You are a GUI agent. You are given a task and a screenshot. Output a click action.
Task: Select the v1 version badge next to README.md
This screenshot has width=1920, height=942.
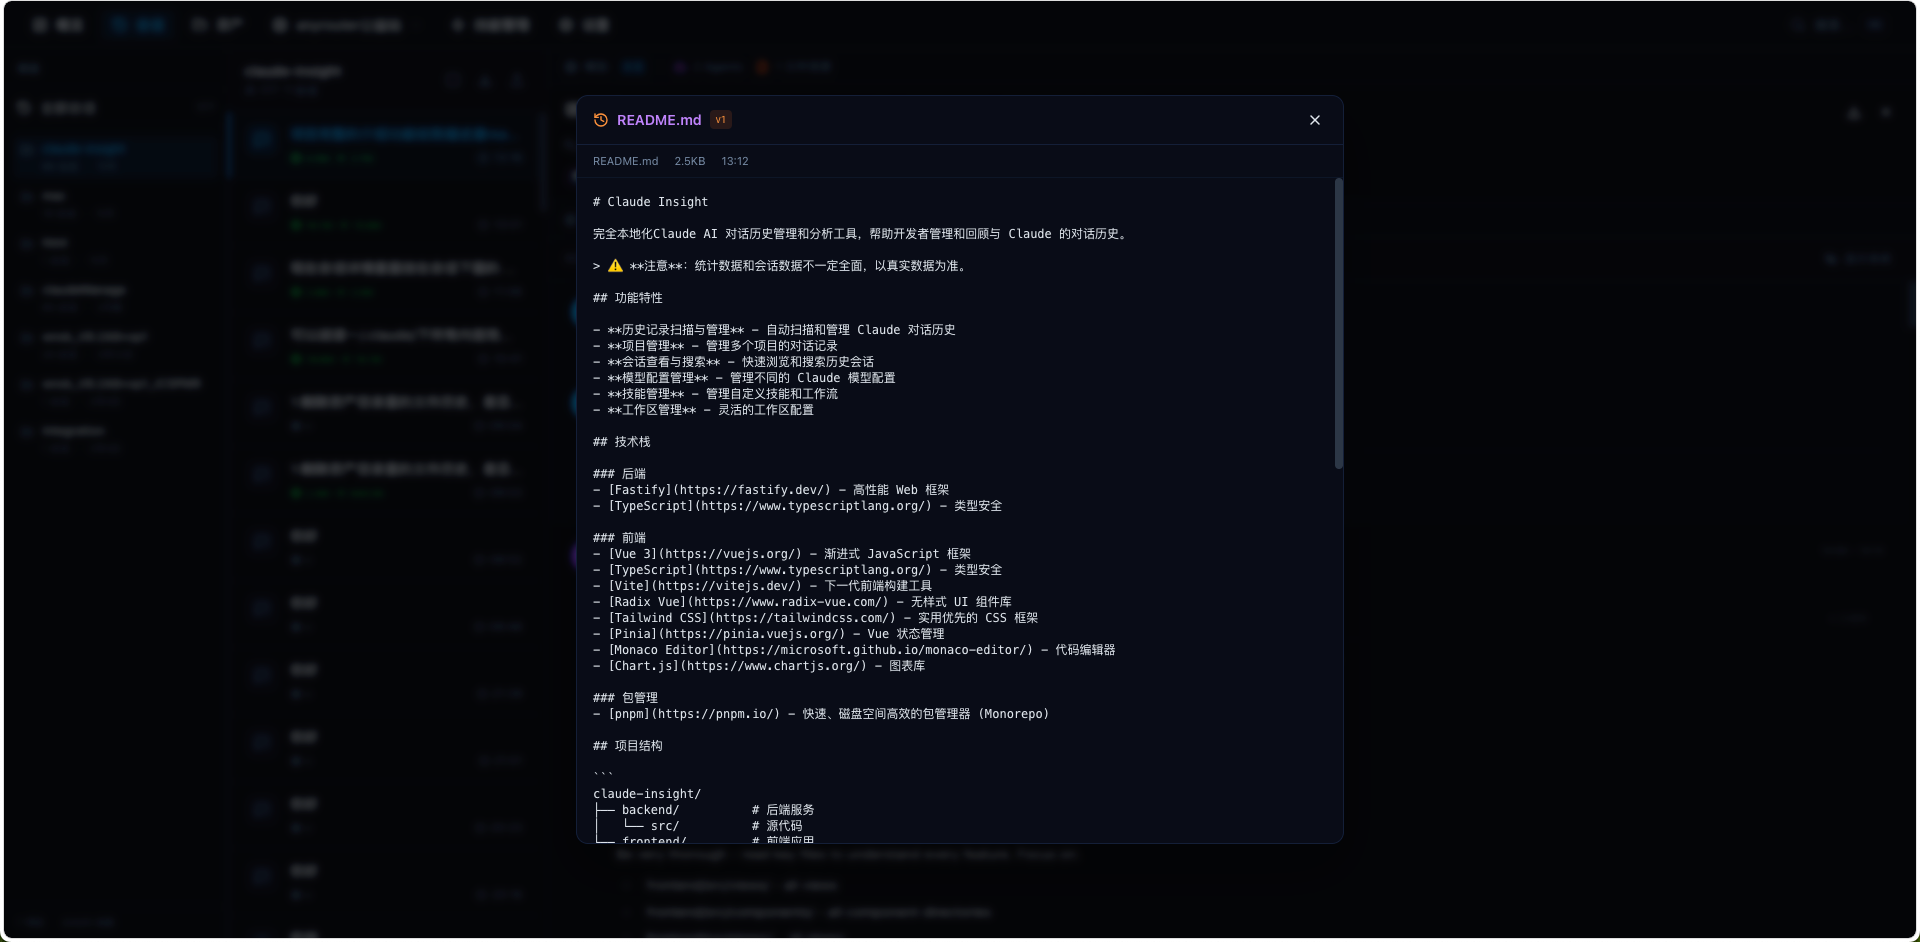[720, 119]
